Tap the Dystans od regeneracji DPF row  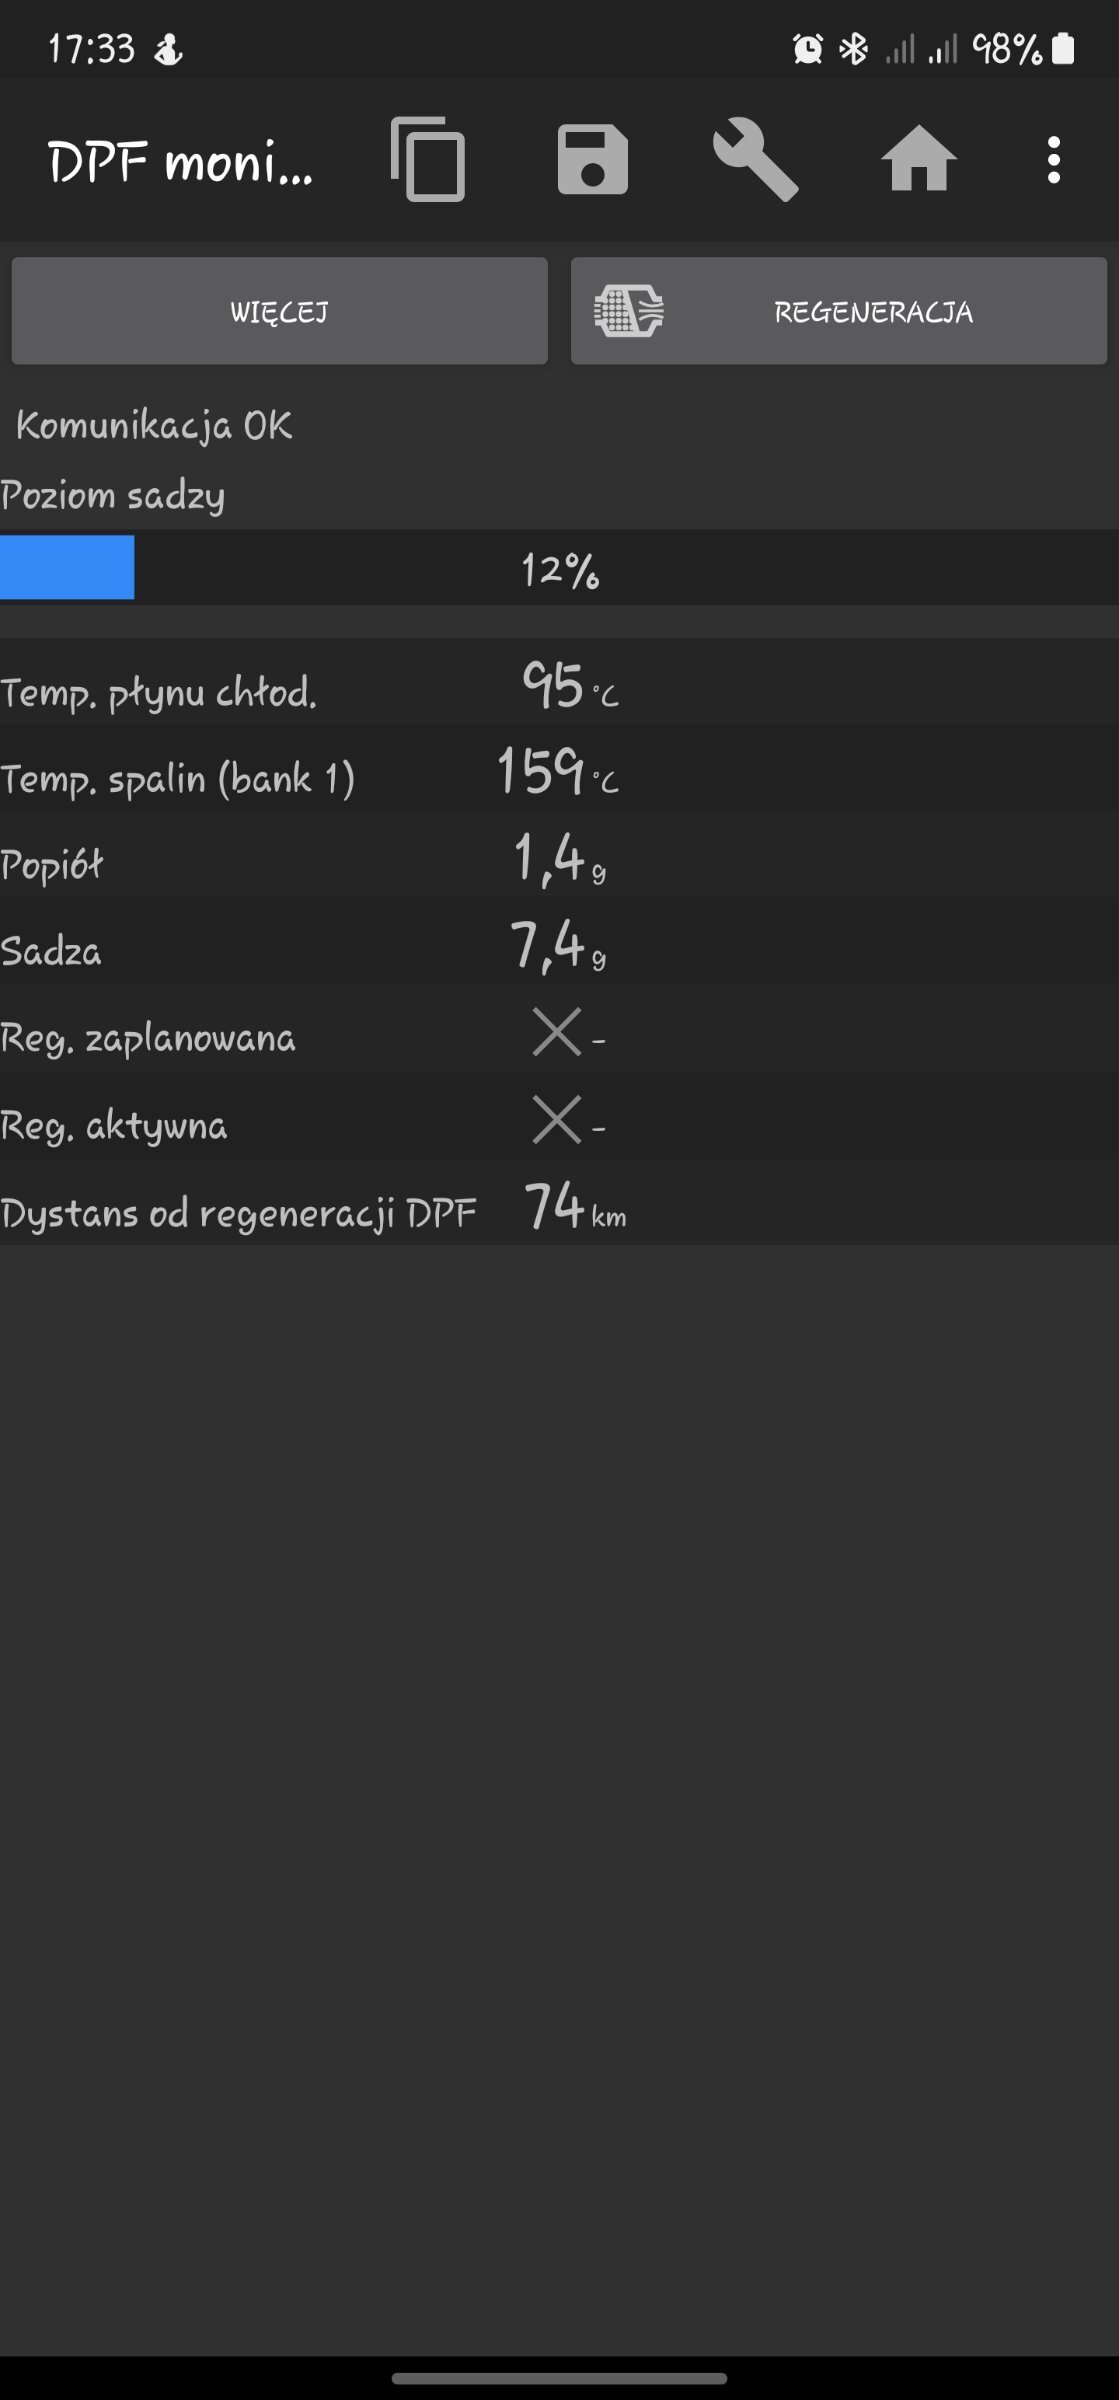pos(559,1204)
